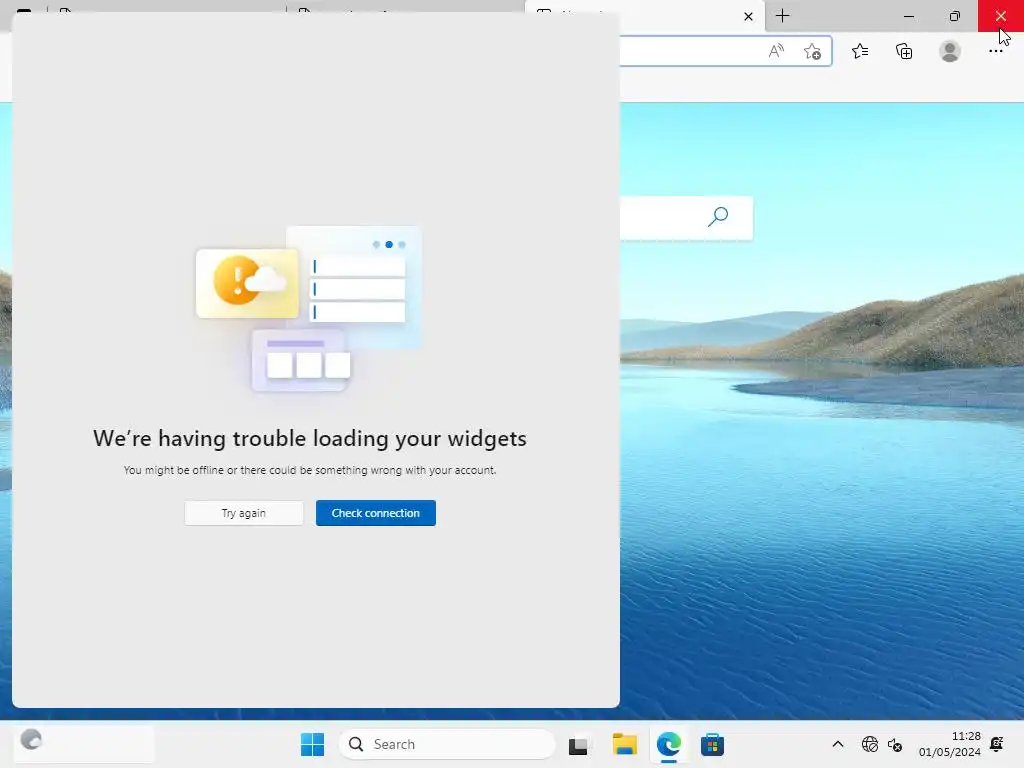Open clock showing 11:28 01/05/2024
1024x768 pixels.
click(950, 744)
